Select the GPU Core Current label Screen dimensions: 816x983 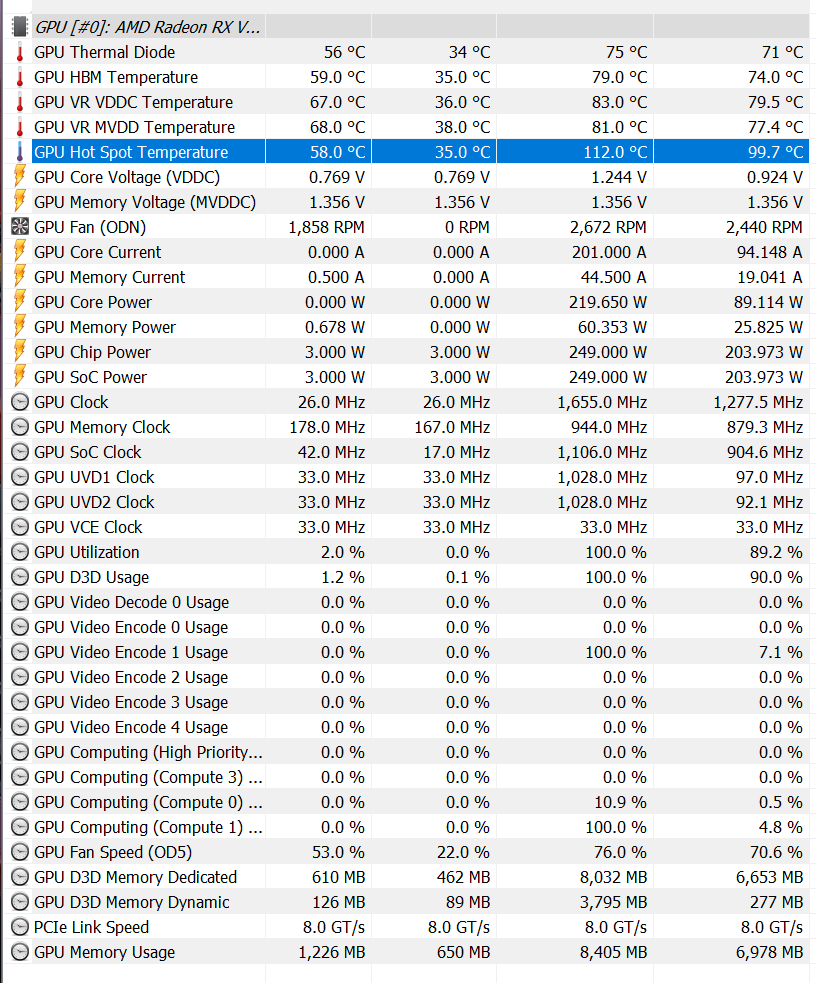(98, 252)
